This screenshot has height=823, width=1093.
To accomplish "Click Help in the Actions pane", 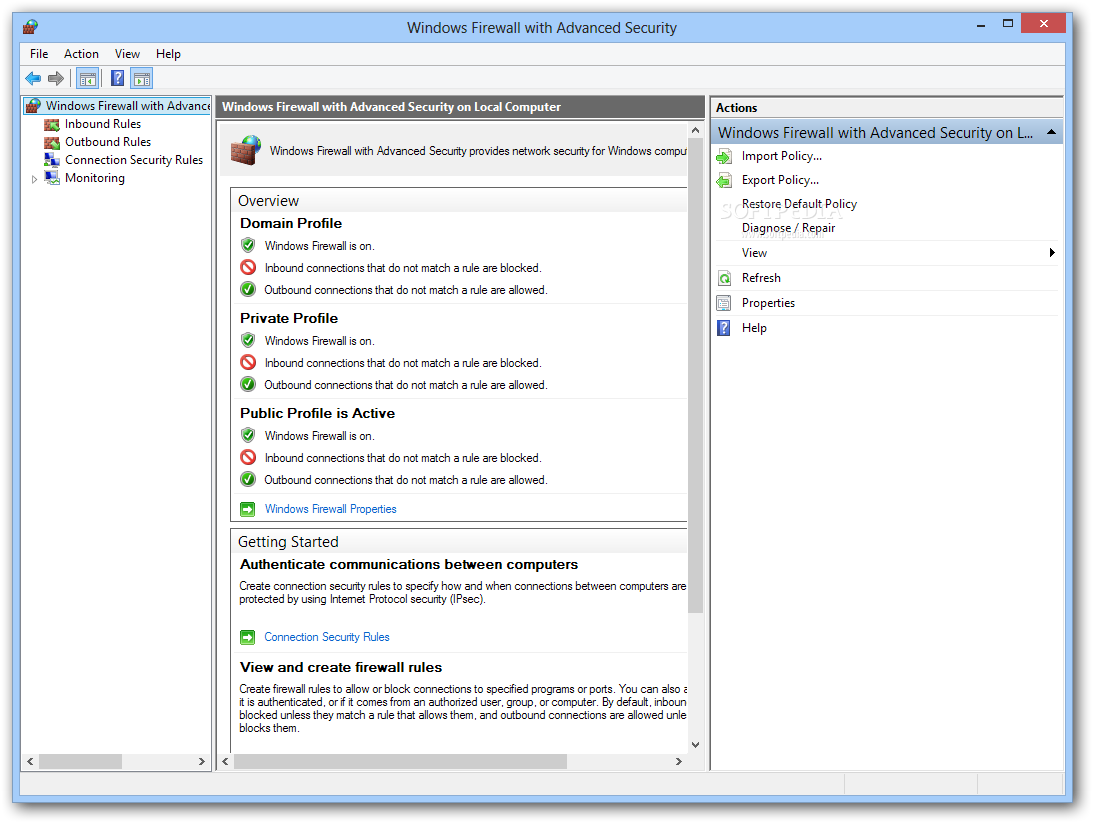I will pos(754,328).
